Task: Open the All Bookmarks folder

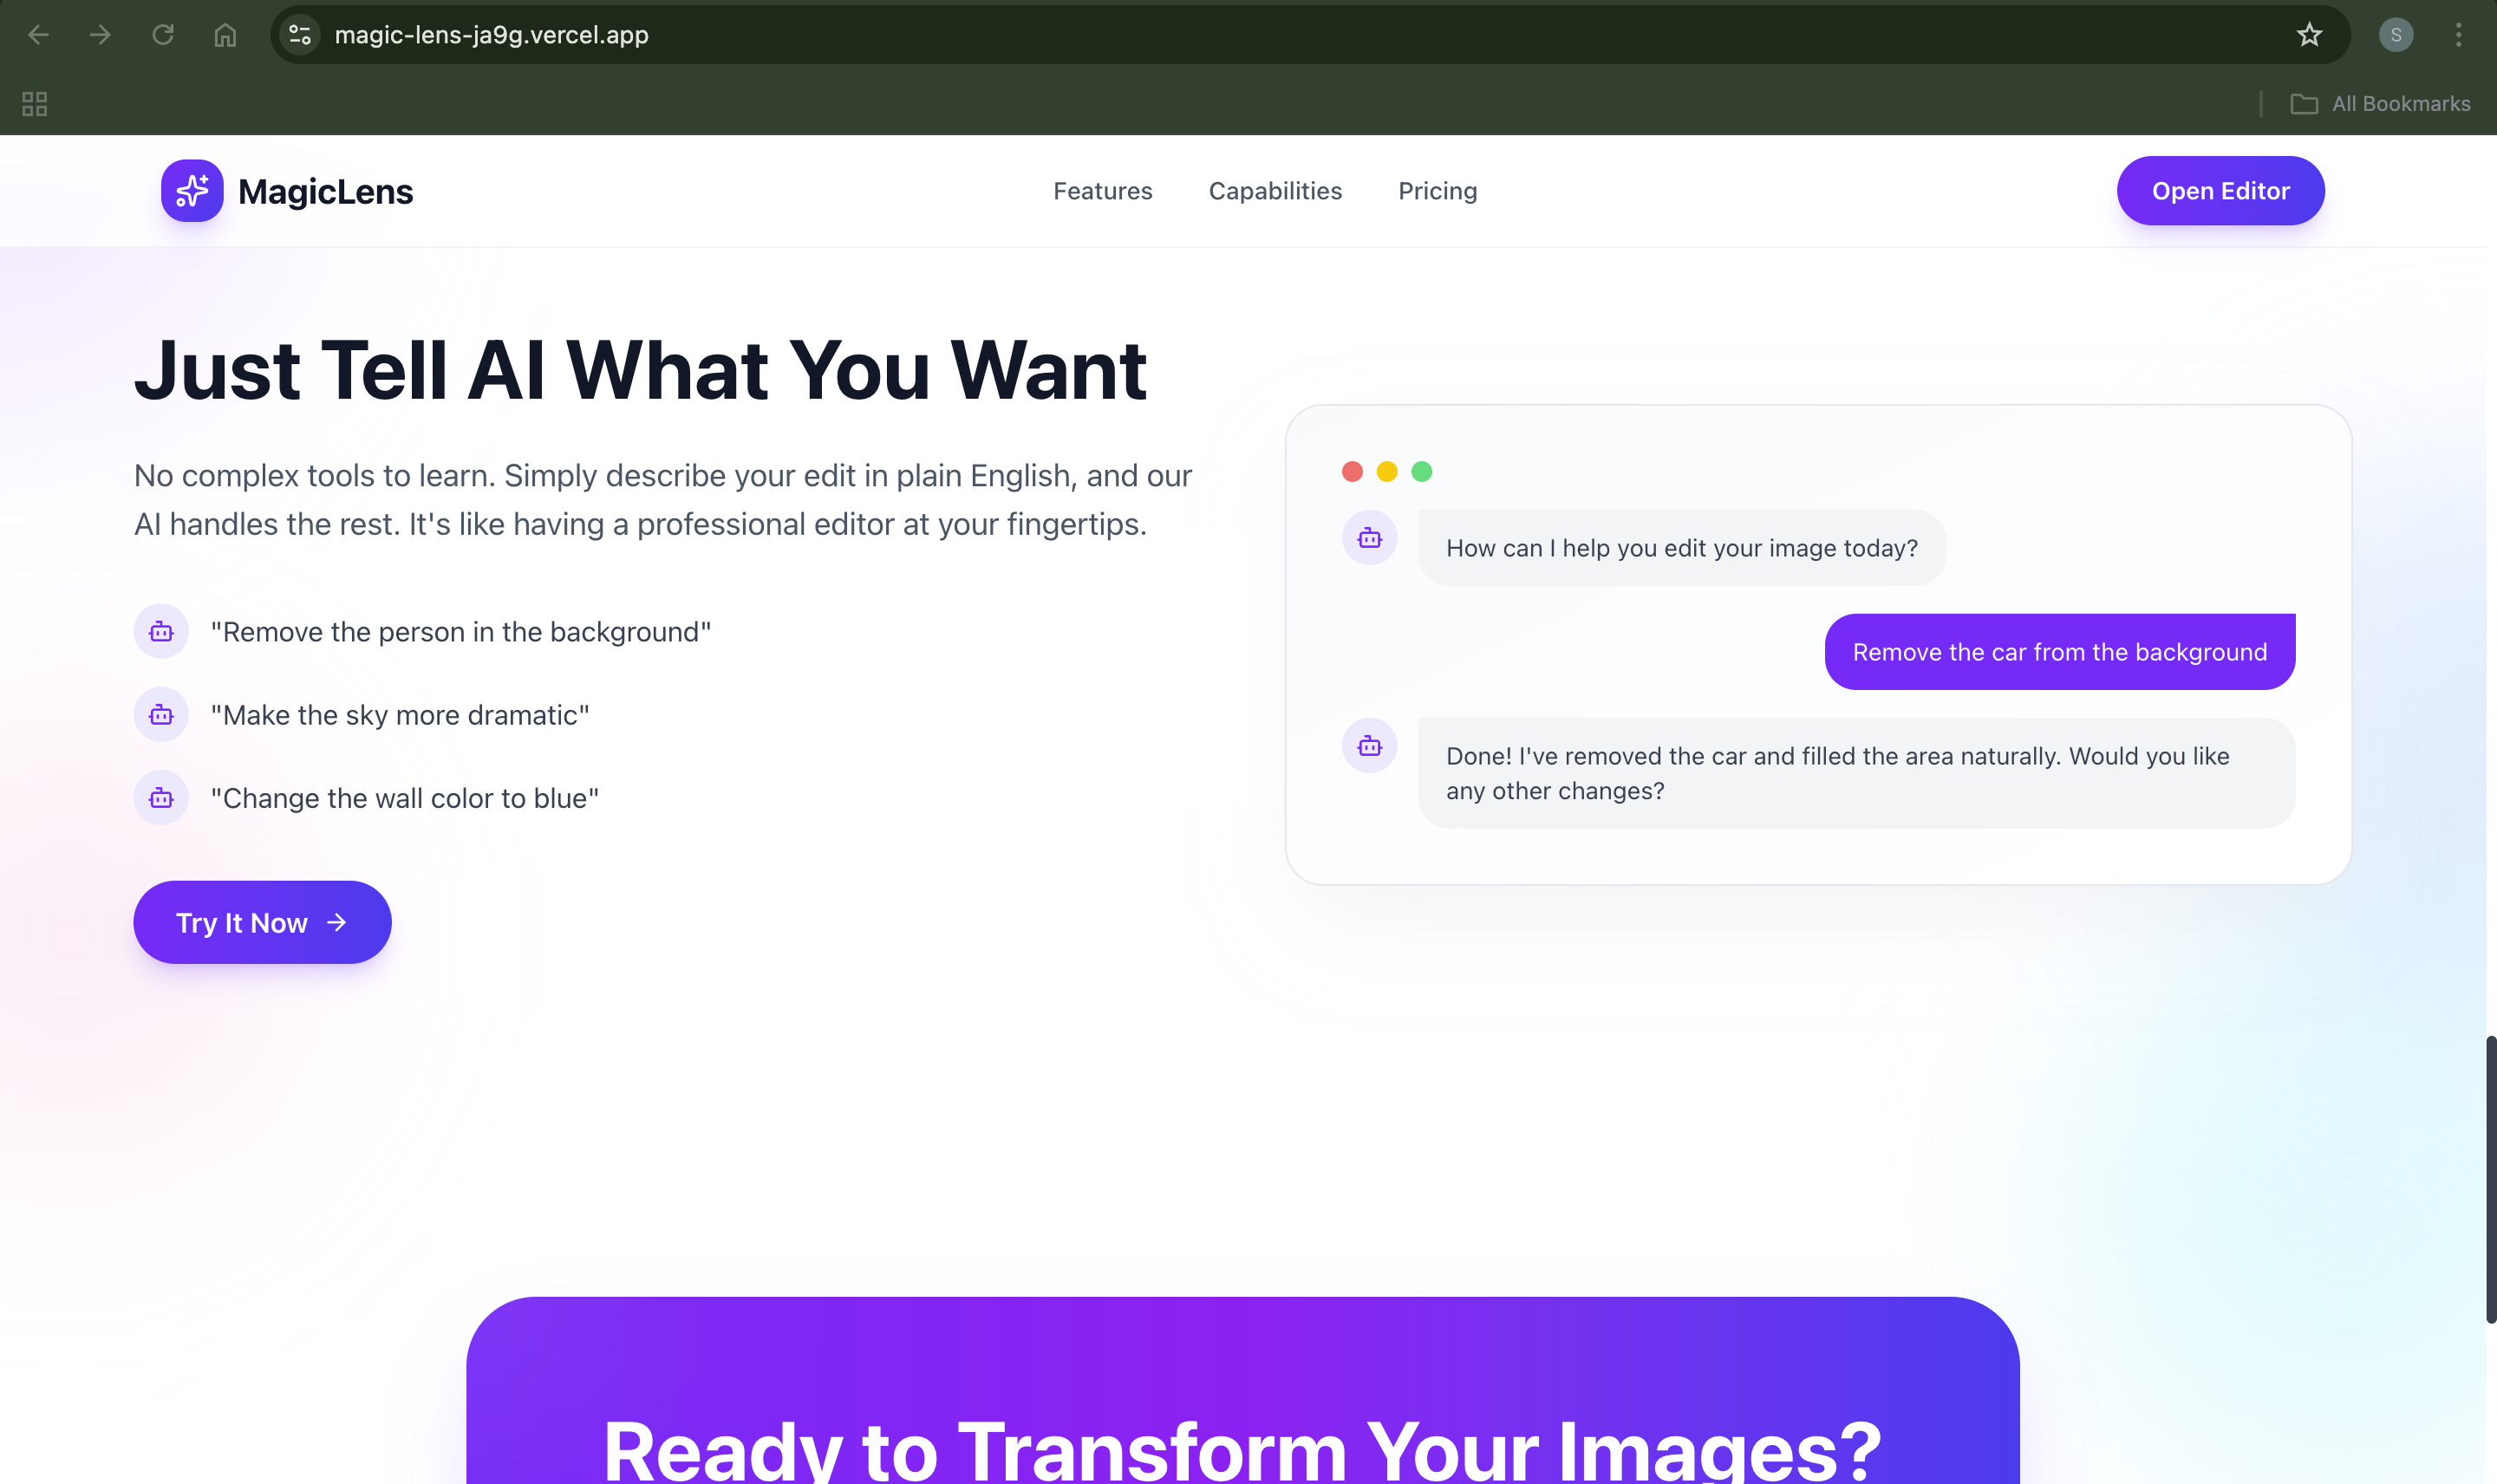Action: 2380,104
